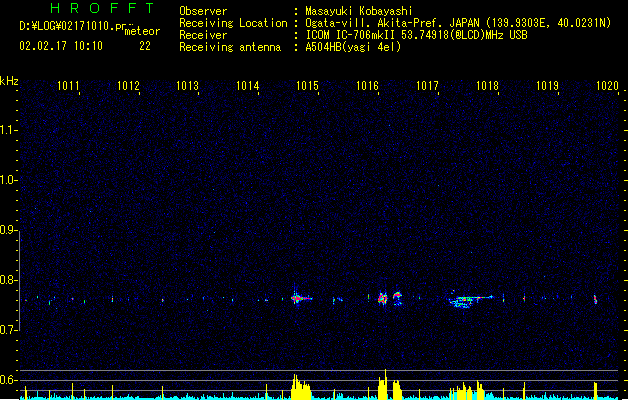The width and height of the screenshot is (629, 400).
Task: Click the 0.8 kHz frequency label
Action: click(8, 280)
